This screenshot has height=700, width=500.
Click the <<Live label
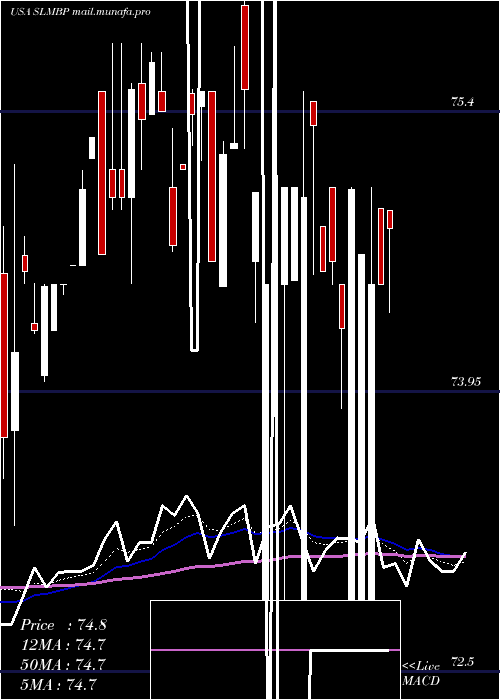(421, 666)
